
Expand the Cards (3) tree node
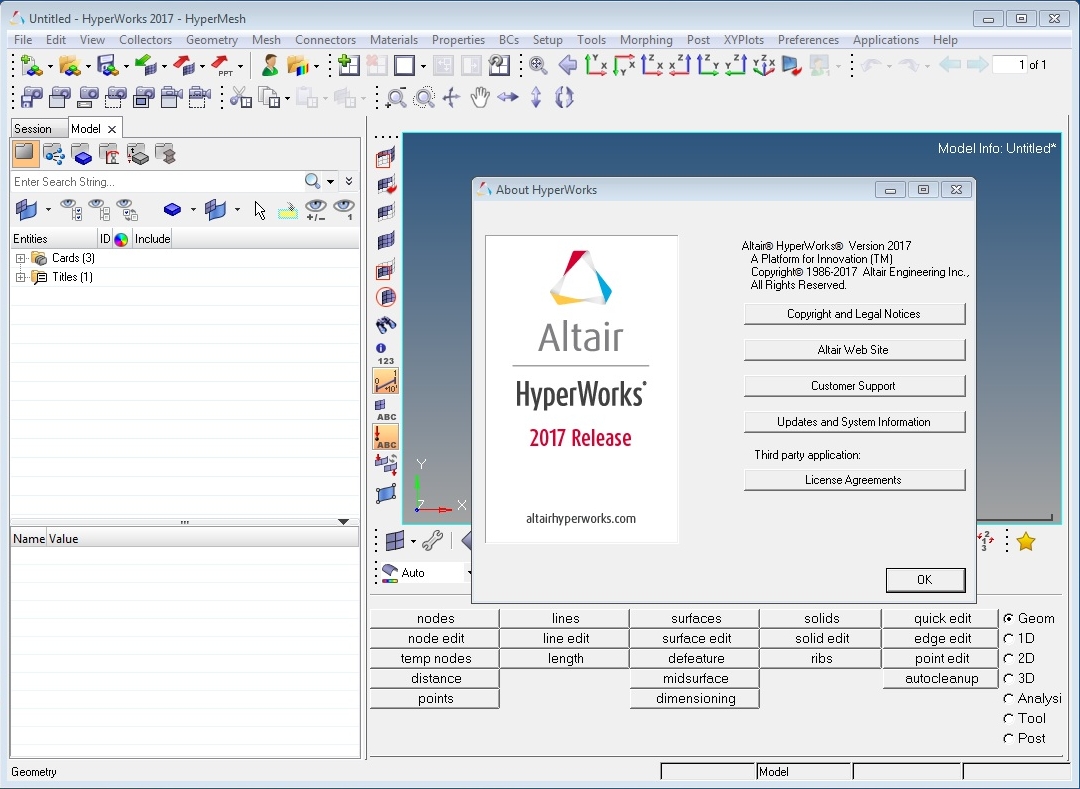pos(21,258)
